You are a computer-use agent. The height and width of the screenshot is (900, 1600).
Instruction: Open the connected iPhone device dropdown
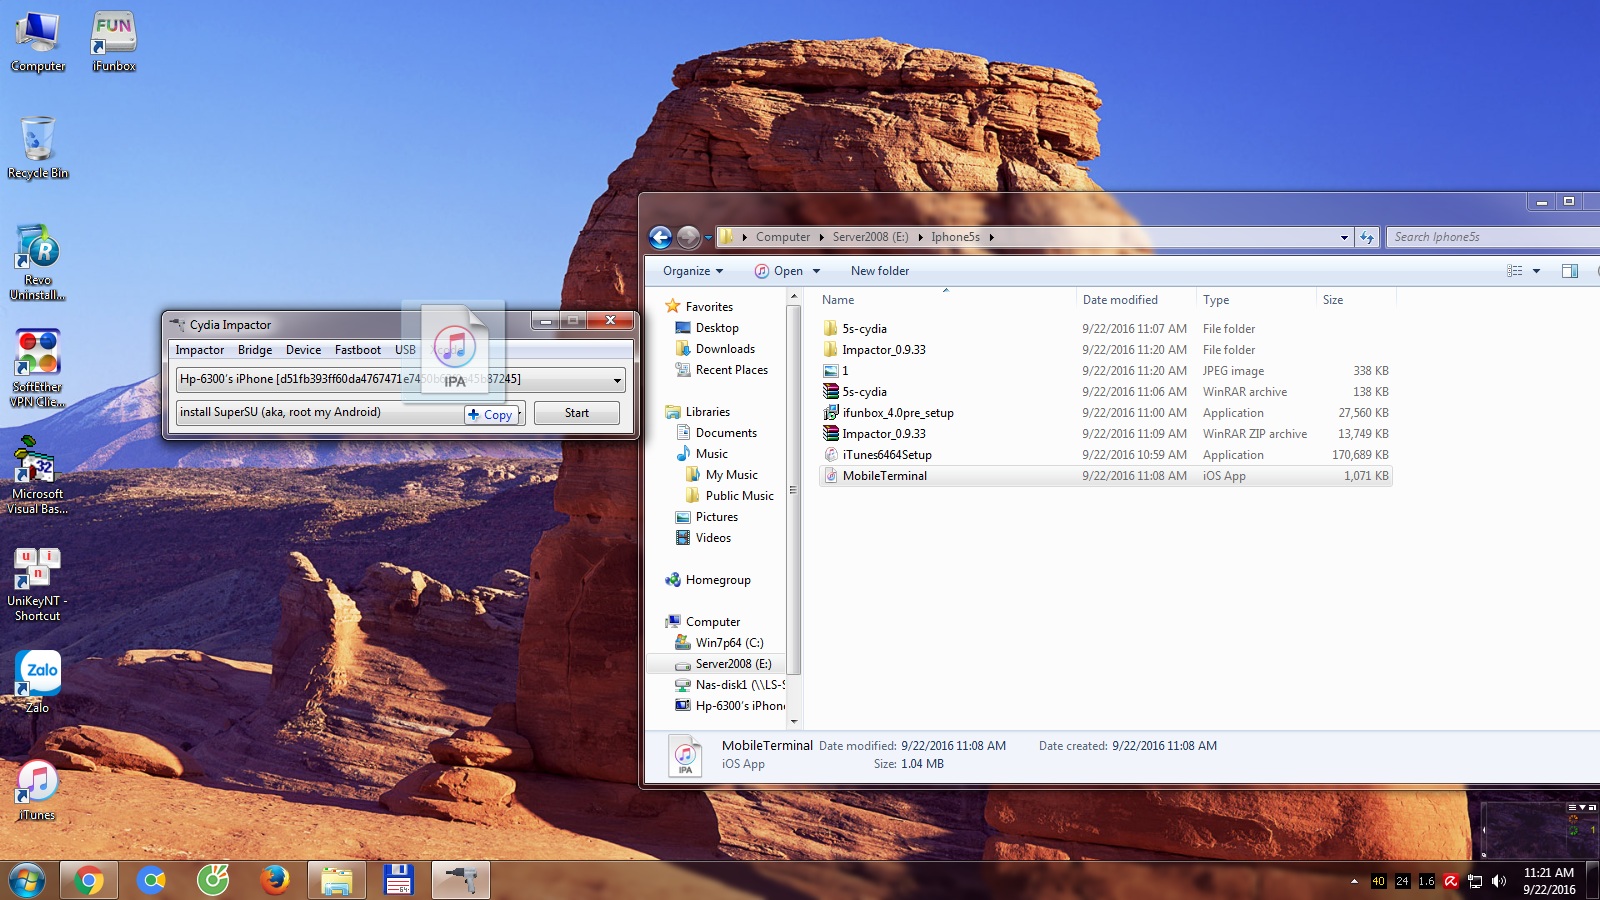(616, 379)
